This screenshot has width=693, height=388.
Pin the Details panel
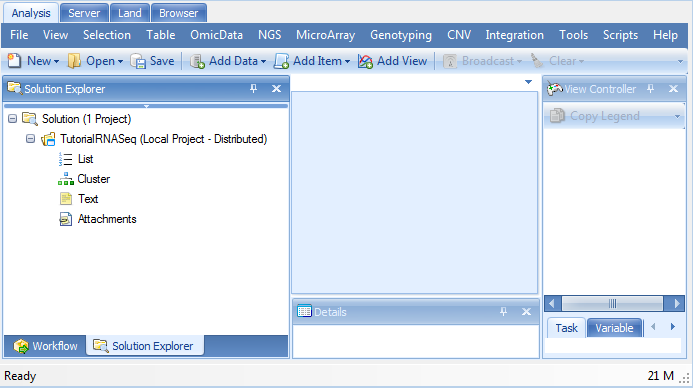click(503, 312)
